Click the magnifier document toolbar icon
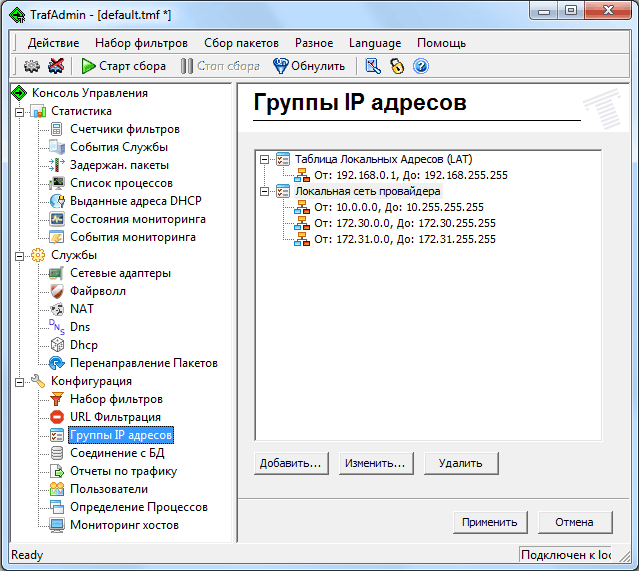The width and height of the screenshot is (639, 571). [373, 66]
